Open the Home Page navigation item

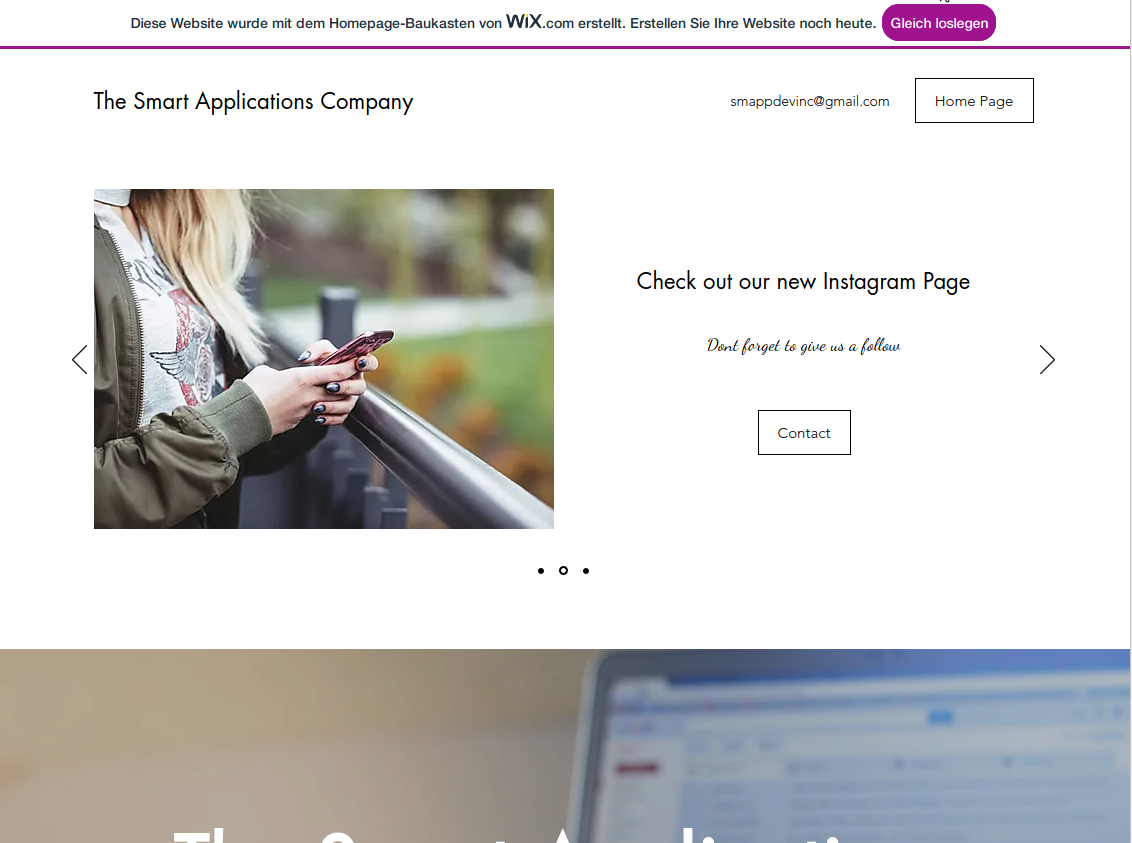[974, 100]
